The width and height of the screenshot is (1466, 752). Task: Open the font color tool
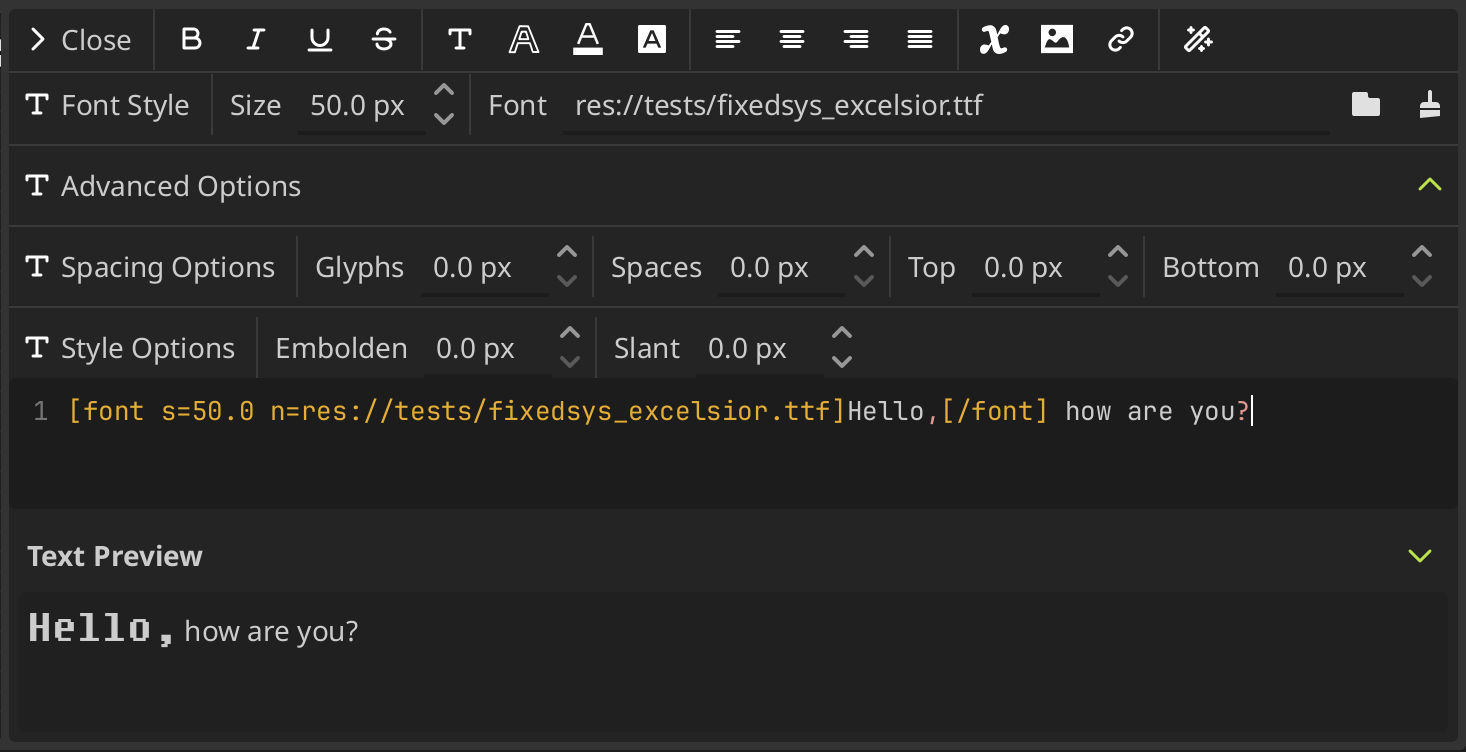point(587,40)
